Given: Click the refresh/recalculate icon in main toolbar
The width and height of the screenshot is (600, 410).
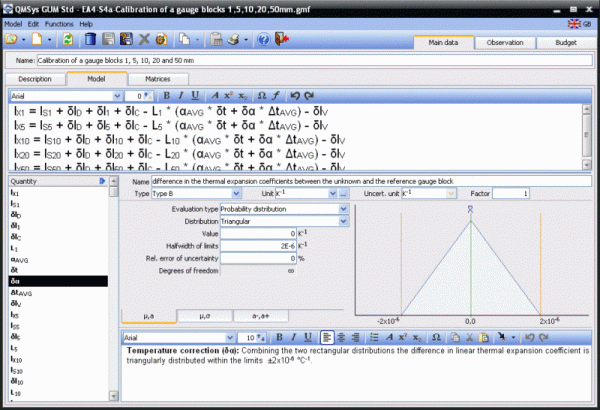Looking at the screenshot, I should pos(67,40).
